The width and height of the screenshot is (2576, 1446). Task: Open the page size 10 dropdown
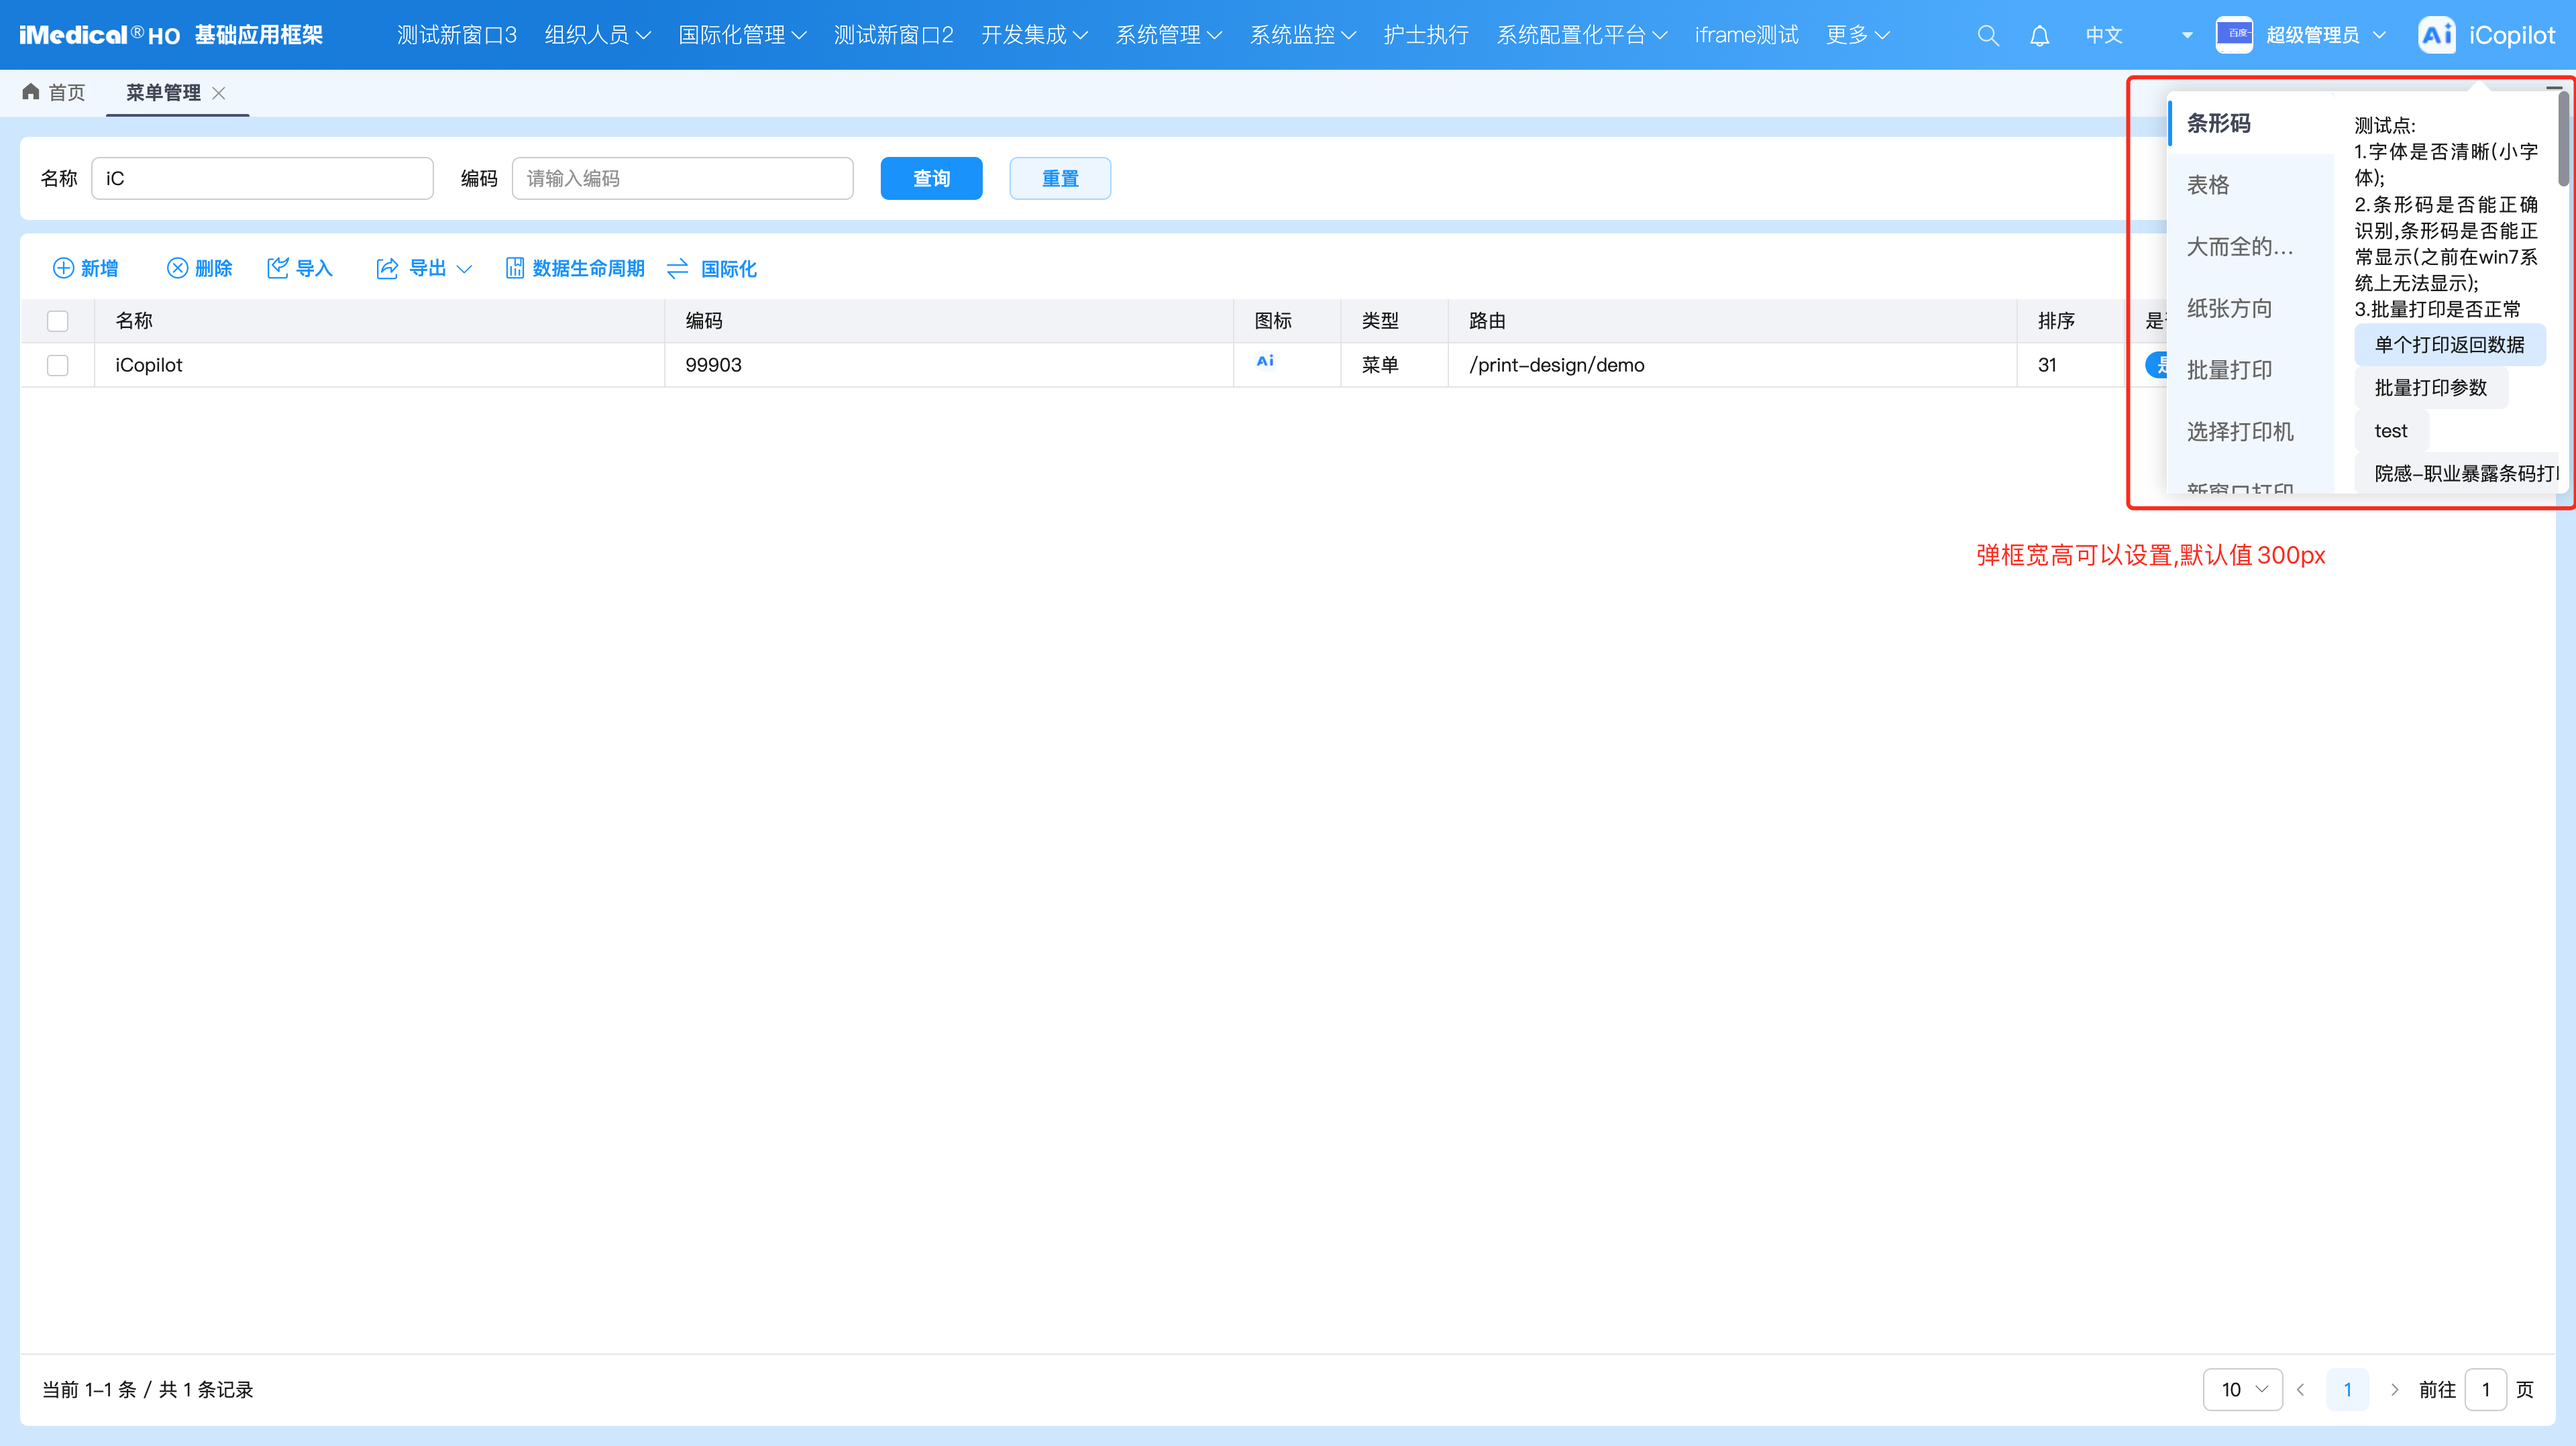2242,1389
